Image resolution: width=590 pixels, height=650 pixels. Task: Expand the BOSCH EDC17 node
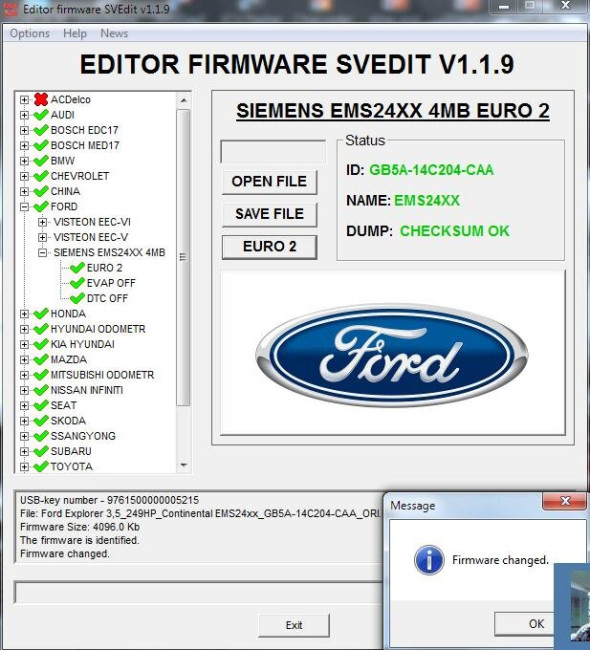24,130
